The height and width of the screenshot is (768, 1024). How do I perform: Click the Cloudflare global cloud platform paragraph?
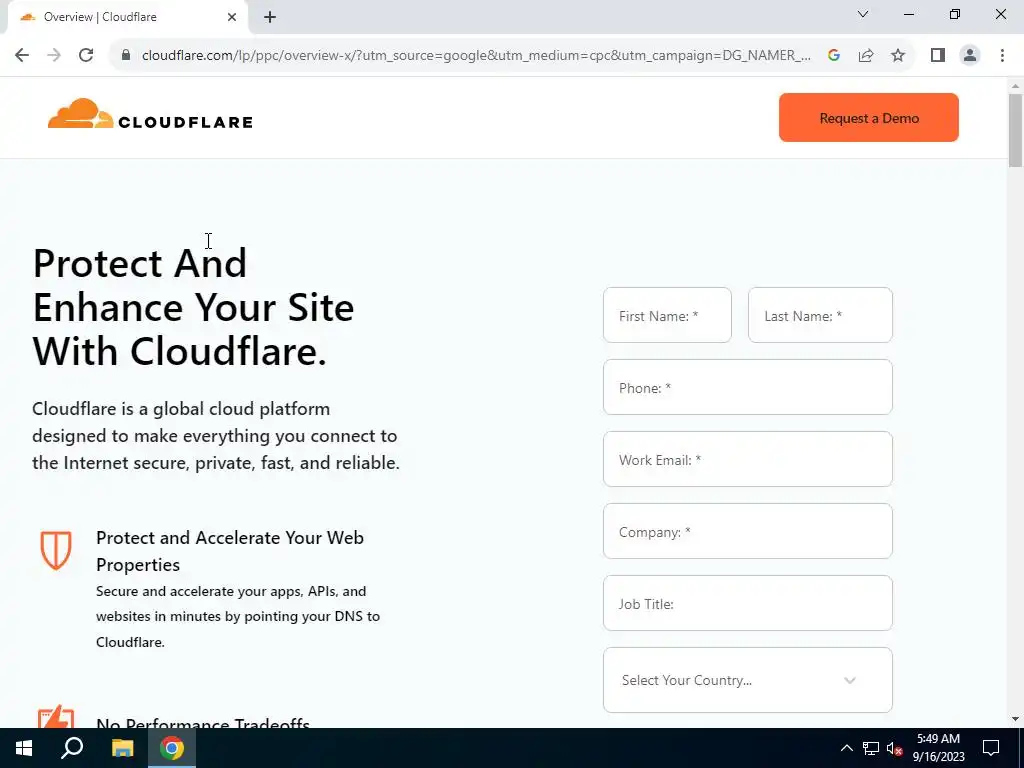(216, 436)
